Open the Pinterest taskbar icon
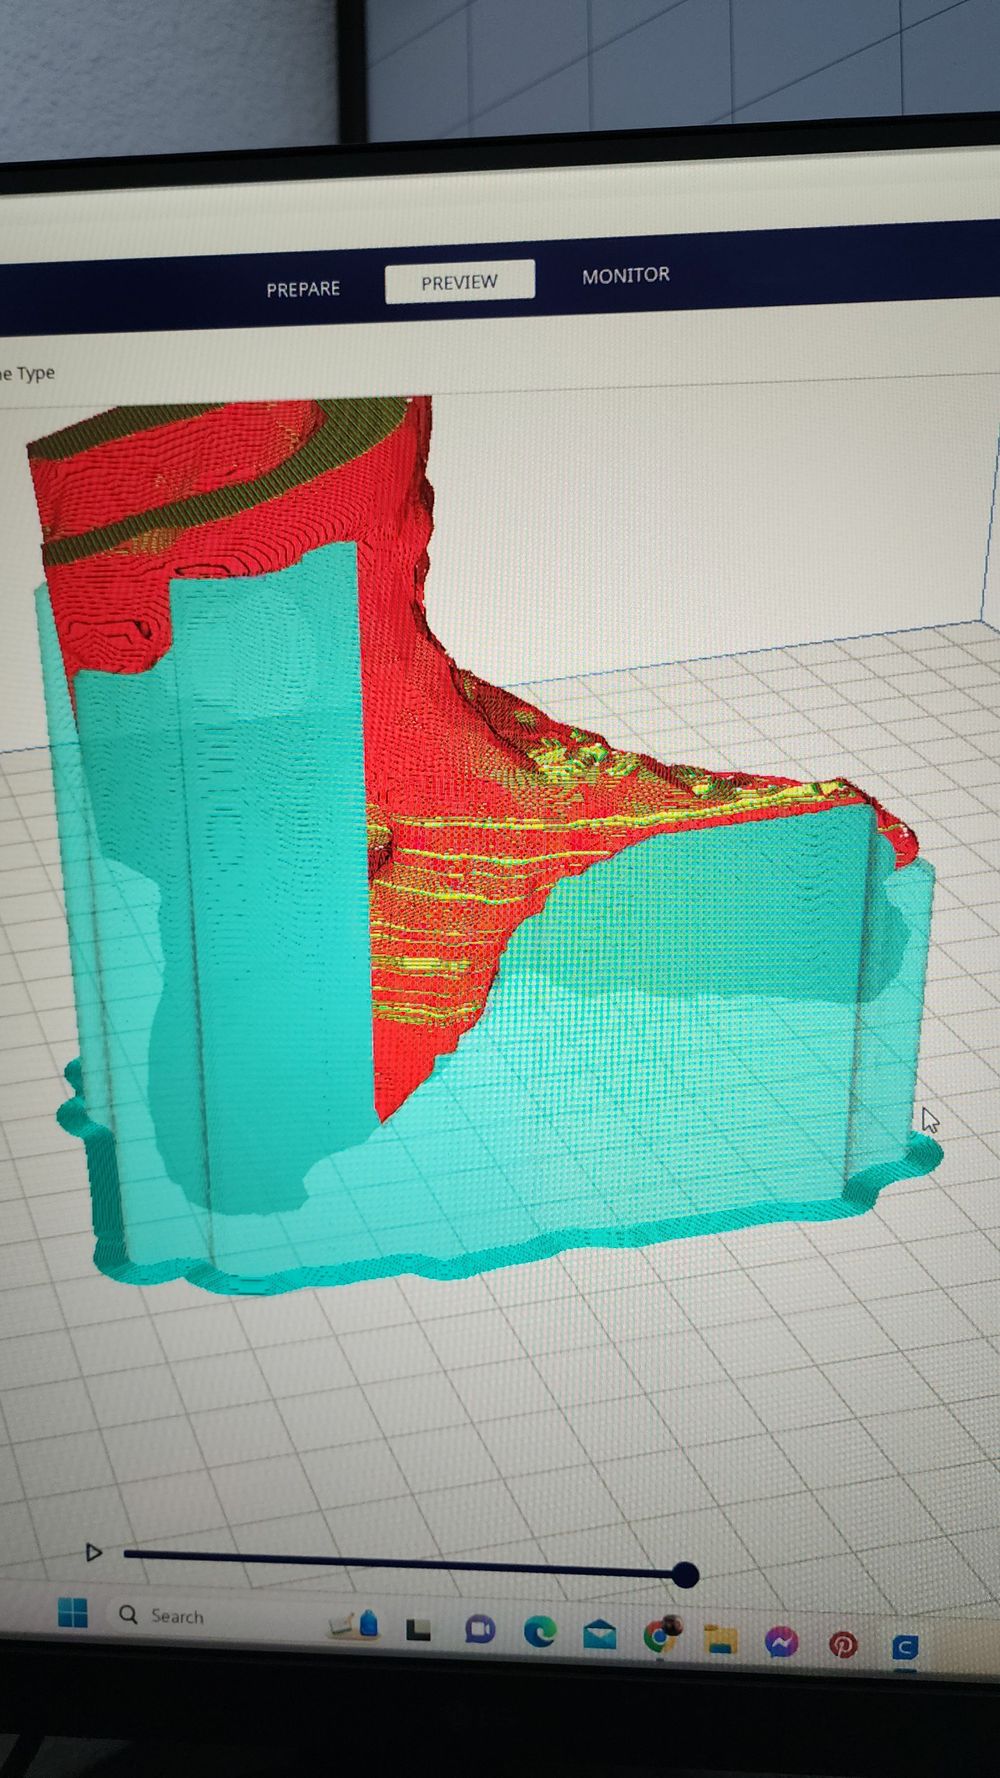1000x1778 pixels. [x=842, y=1644]
